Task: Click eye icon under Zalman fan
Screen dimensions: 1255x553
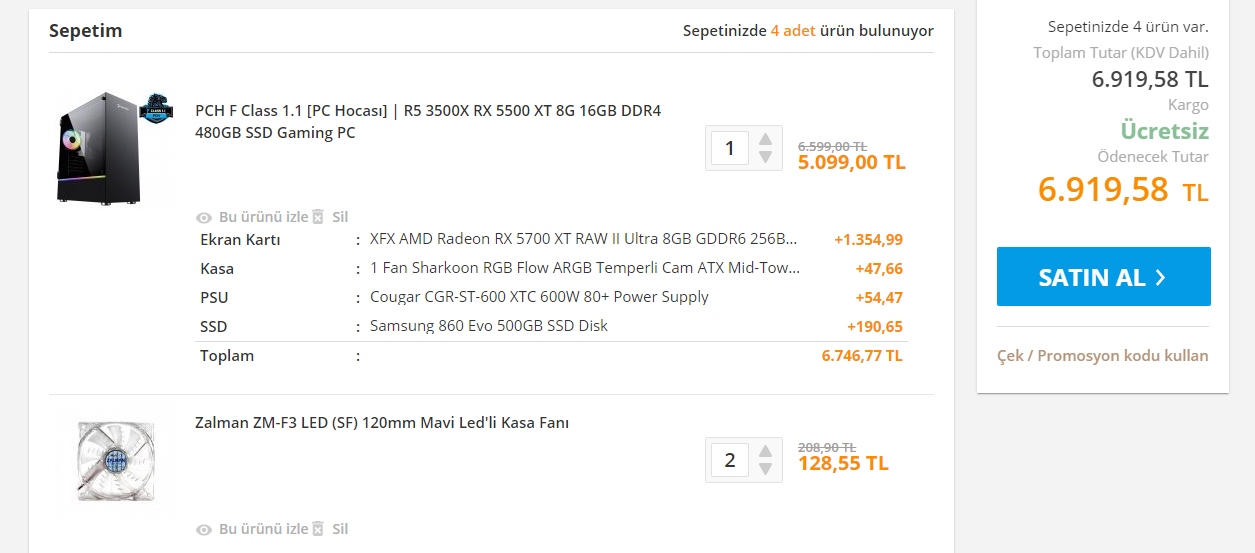Action: (204, 529)
